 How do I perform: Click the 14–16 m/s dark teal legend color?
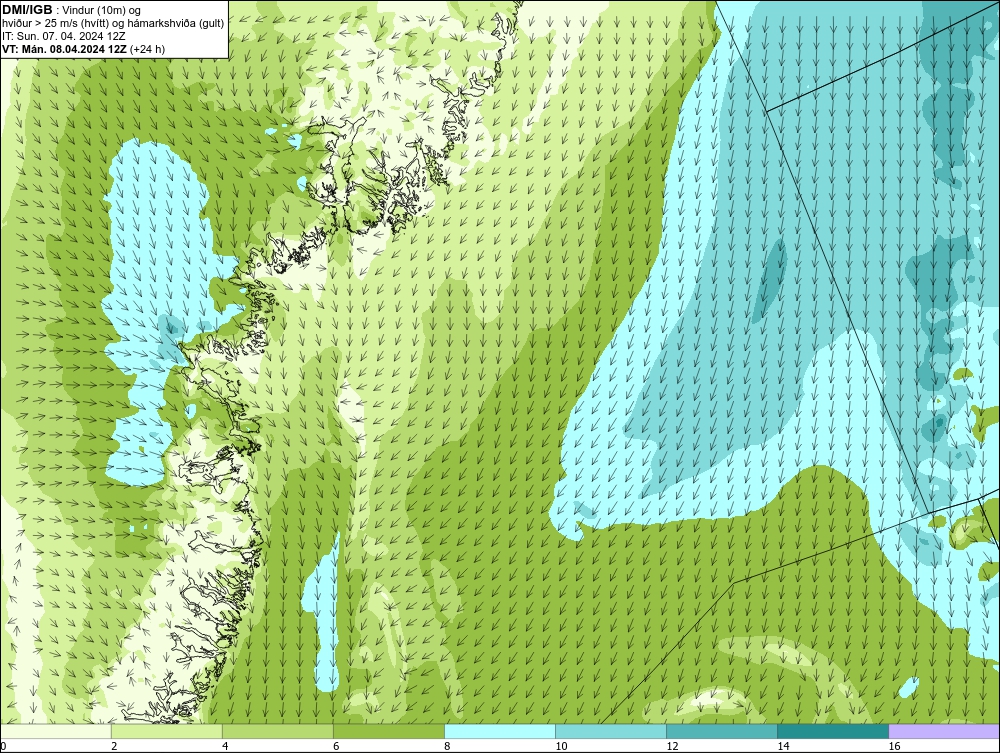tap(833, 731)
